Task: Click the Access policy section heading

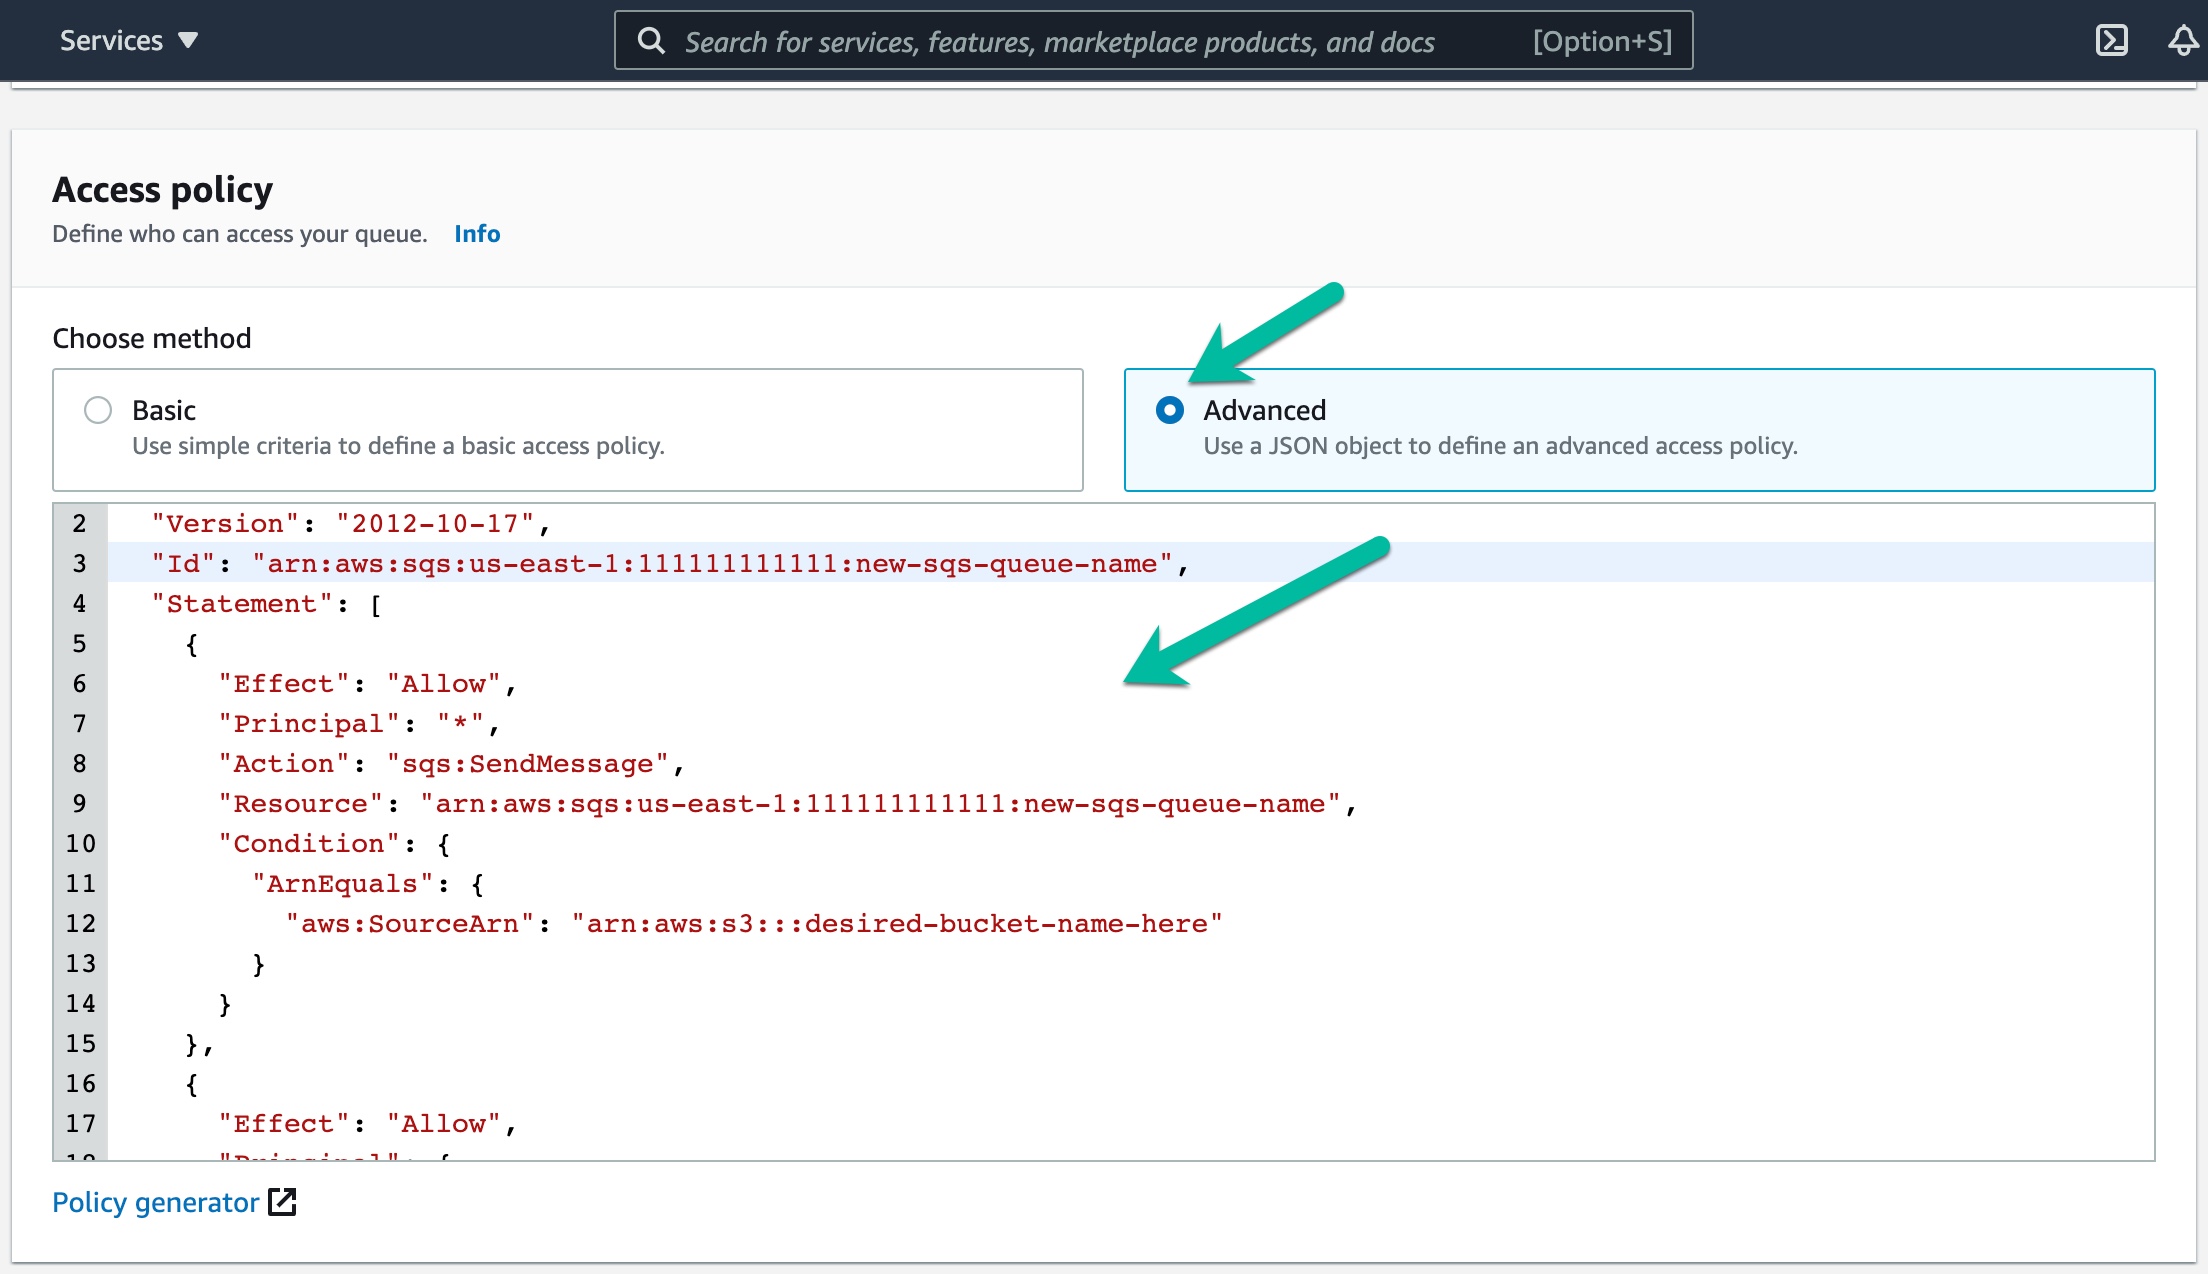Action: pyautogui.click(x=162, y=188)
